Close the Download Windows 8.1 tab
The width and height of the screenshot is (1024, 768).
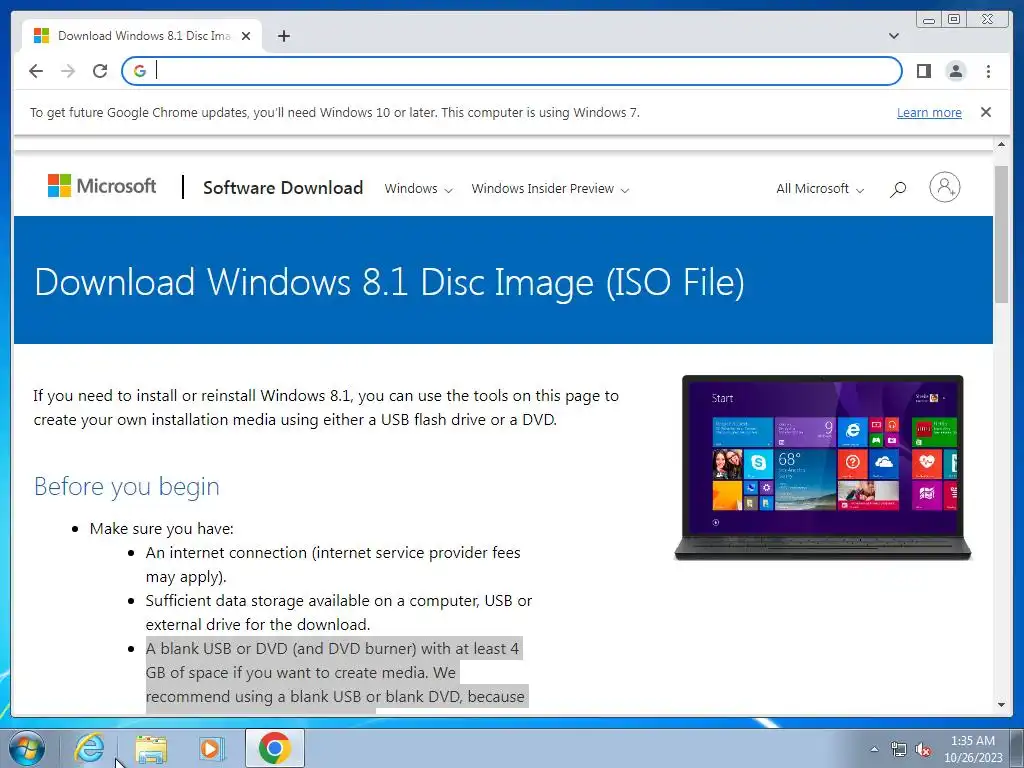click(x=246, y=36)
